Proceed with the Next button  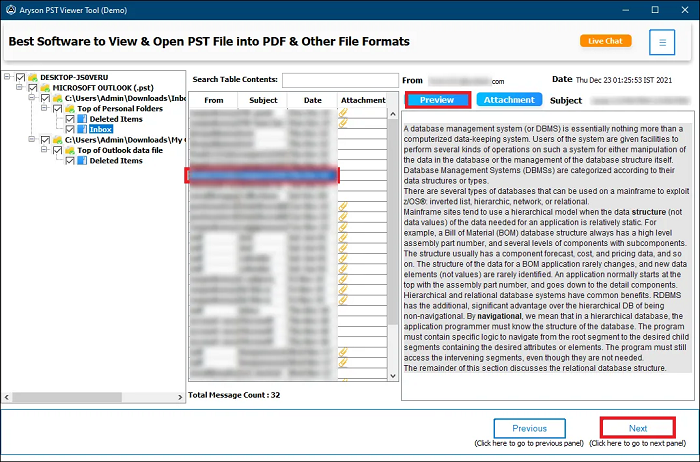[638, 428]
